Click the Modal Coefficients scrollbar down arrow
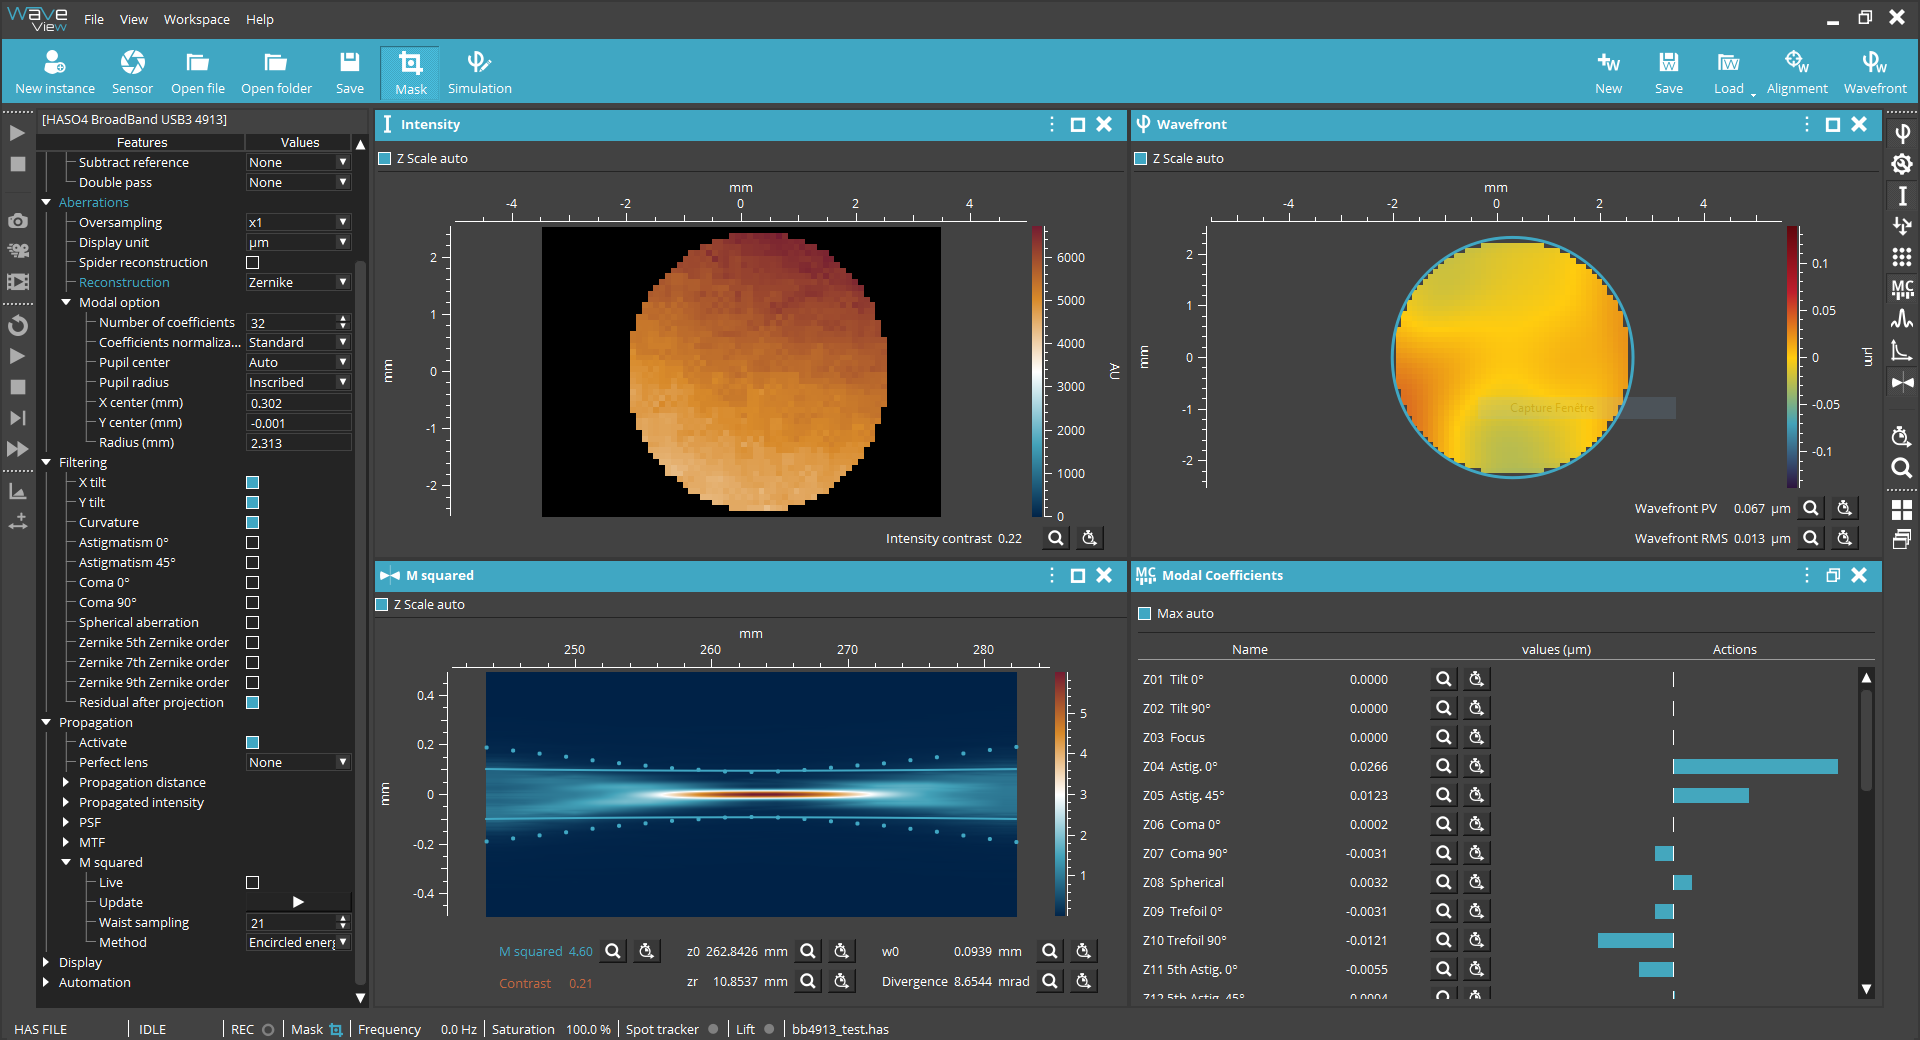 coord(1866,989)
